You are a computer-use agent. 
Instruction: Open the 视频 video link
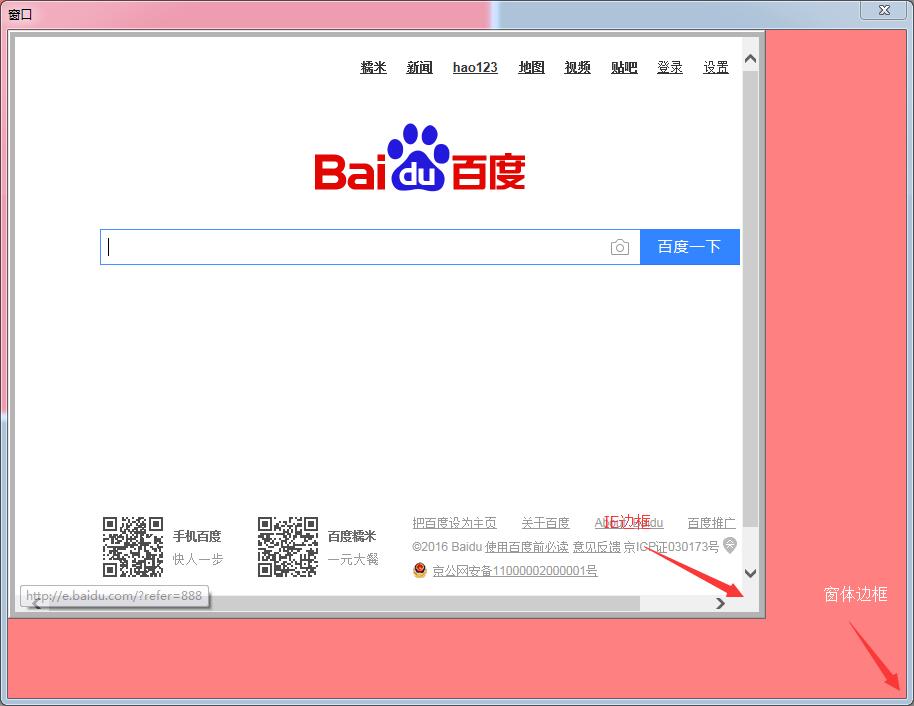click(x=578, y=68)
